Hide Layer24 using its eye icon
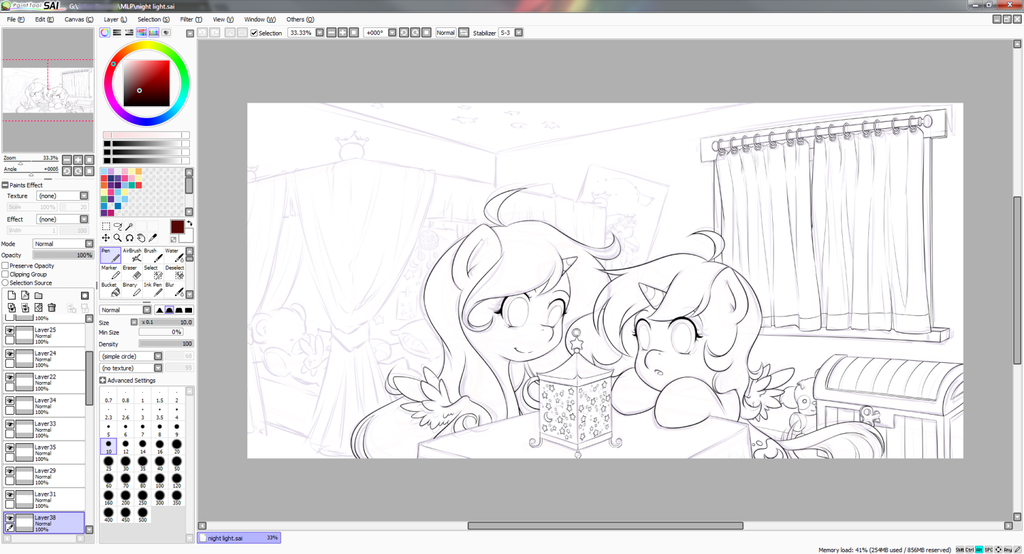Viewport: 1024px width, 554px height. click(10, 354)
